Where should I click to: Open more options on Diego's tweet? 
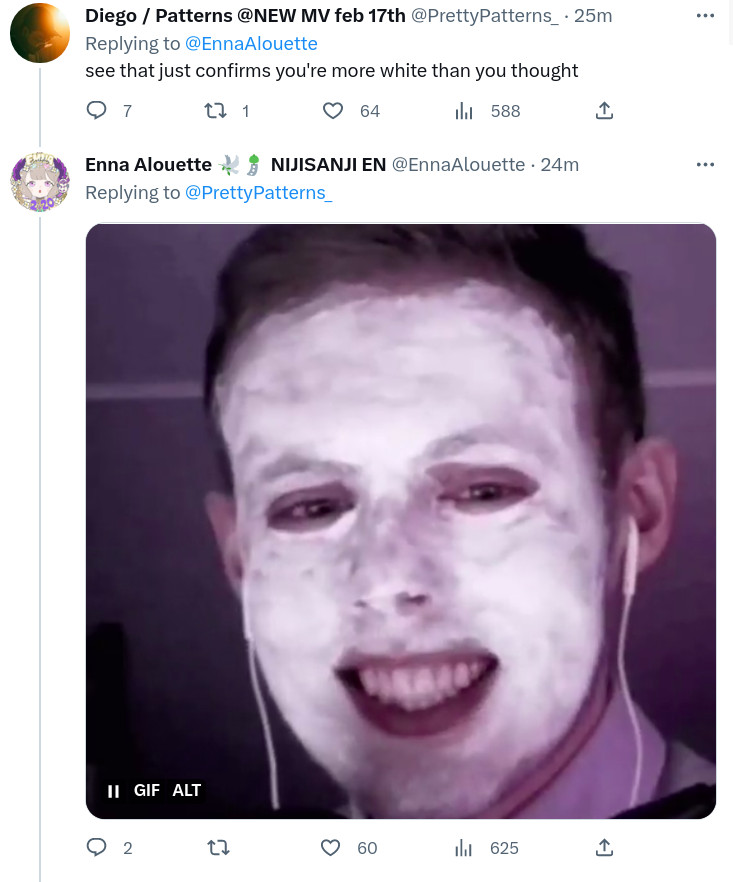click(705, 16)
